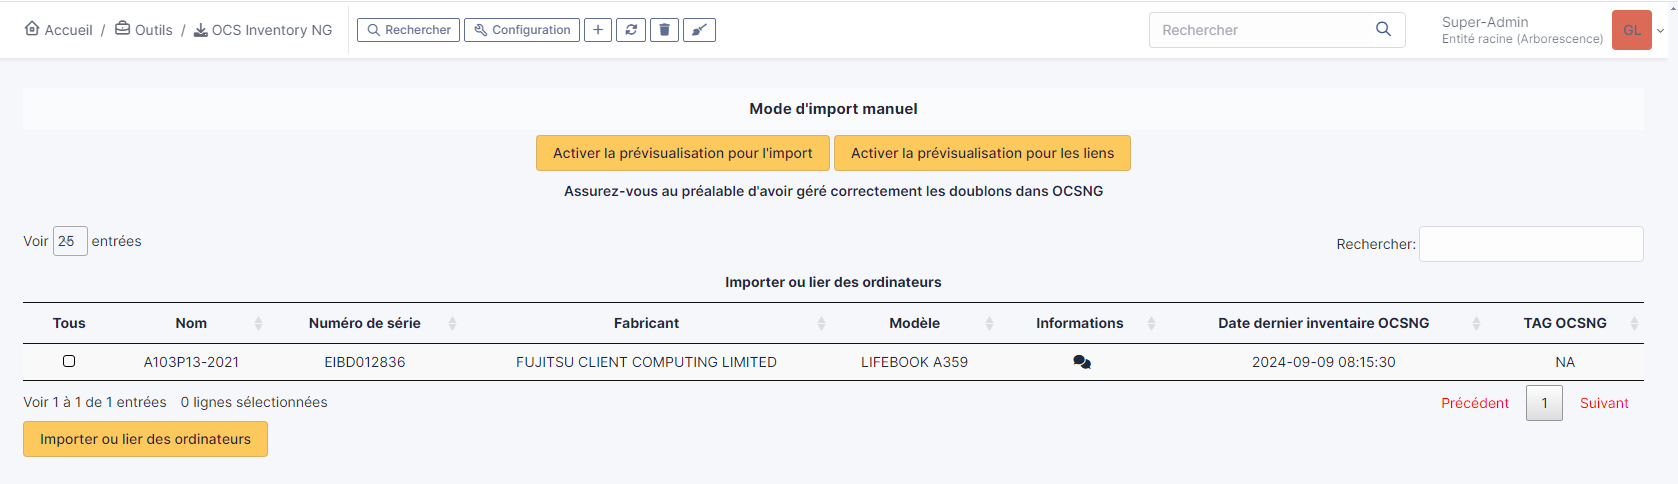Viewport: 1678px width, 484px height.
Task: Sort by TAG OCSNG column
Action: click(1565, 323)
